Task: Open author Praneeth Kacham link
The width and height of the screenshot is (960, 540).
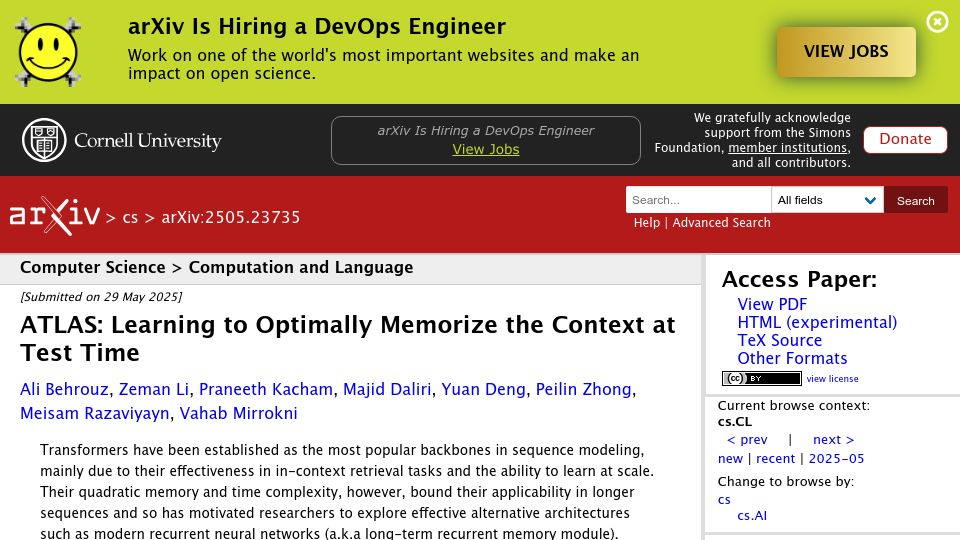Action: pyautogui.click(x=266, y=389)
